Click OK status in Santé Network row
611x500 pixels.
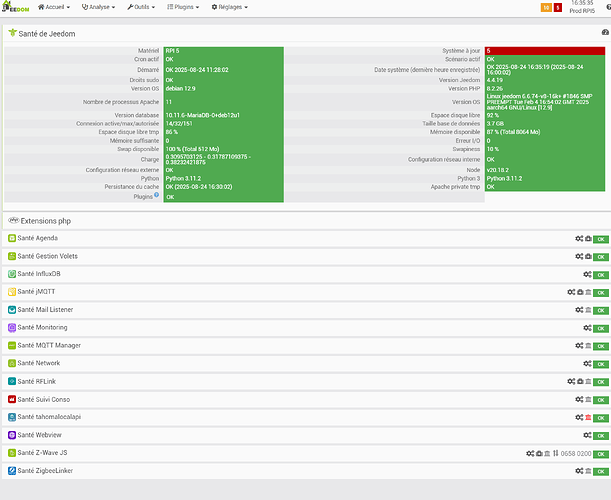(600, 364)
